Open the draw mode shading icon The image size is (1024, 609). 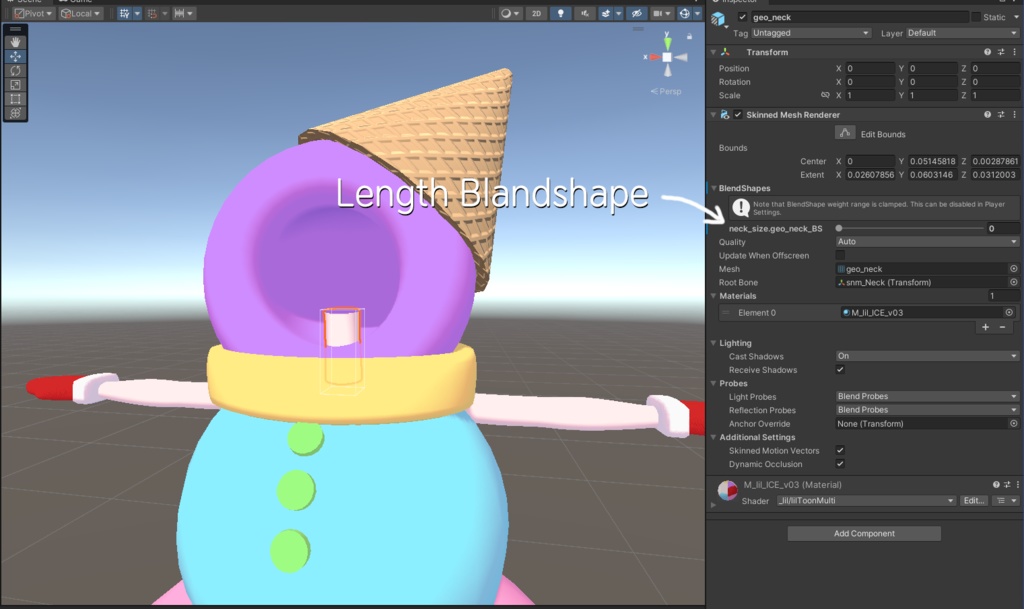click(505, 13)
